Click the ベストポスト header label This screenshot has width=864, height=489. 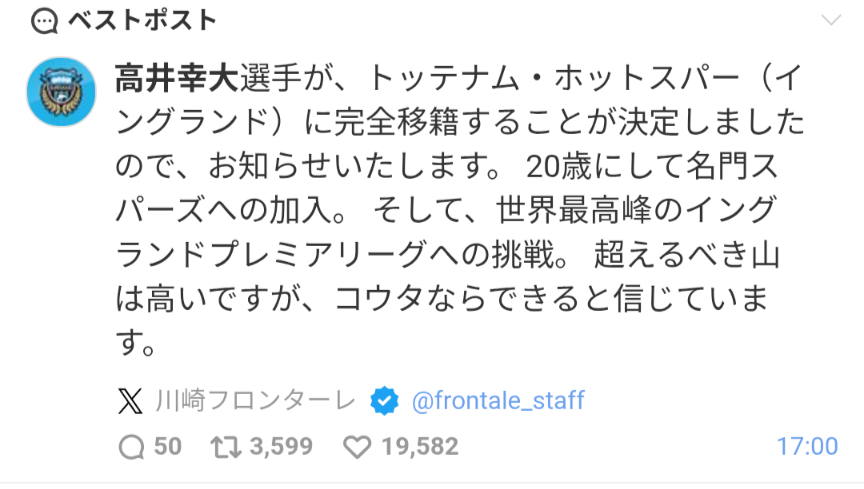142,21
